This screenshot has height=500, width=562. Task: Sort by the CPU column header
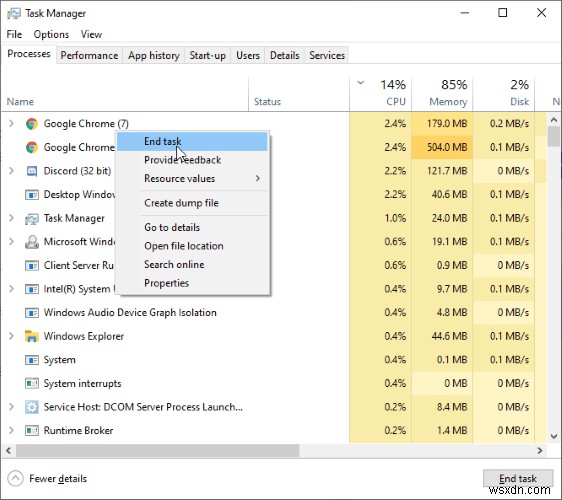(x=380, y=93)
